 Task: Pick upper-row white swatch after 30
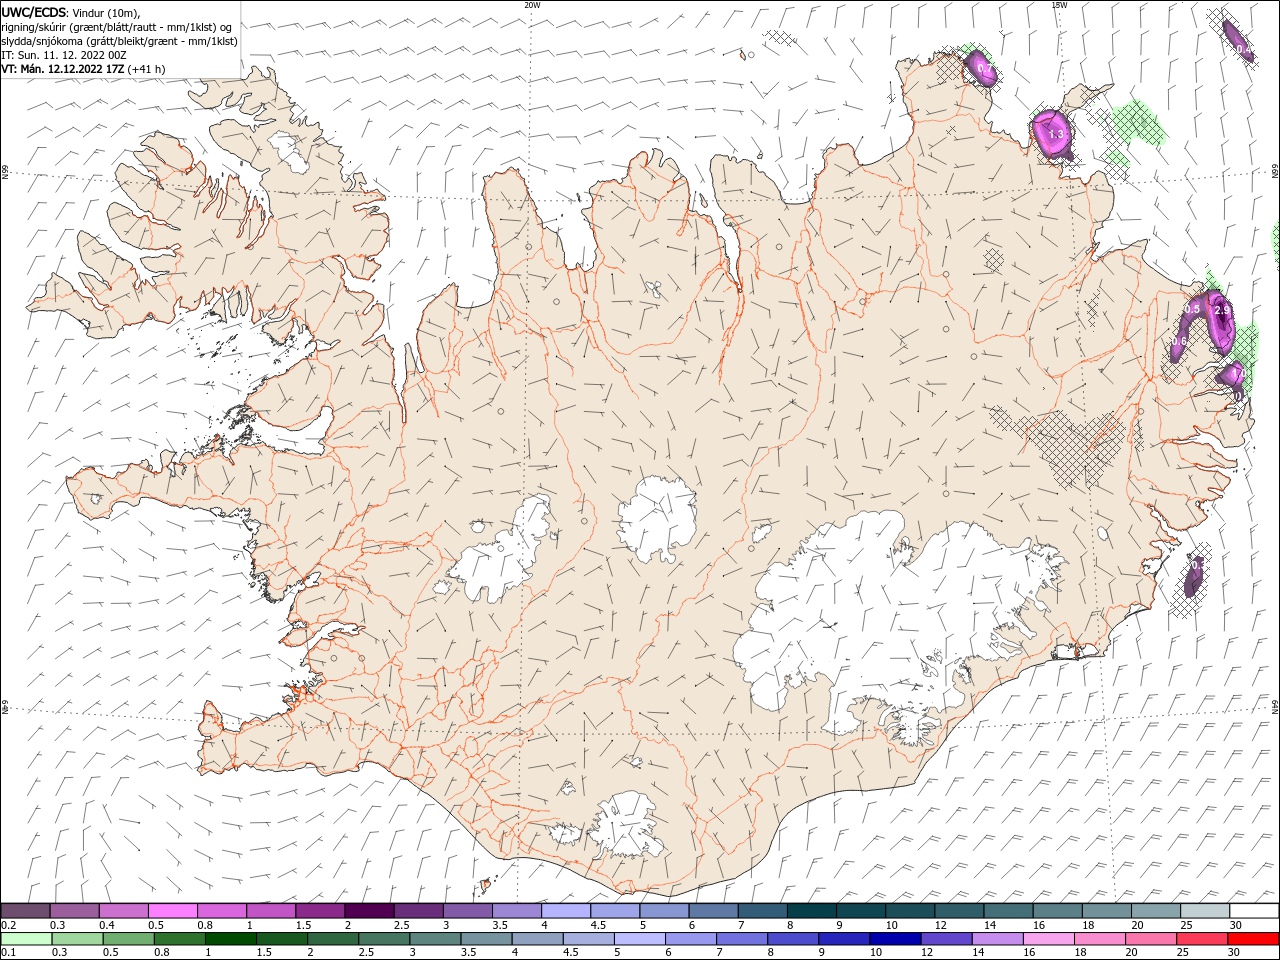tap(1254, 910)
